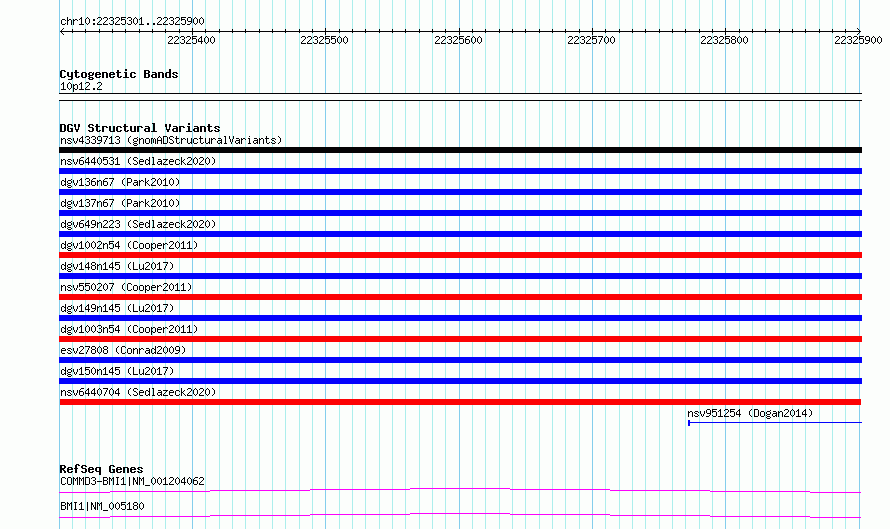
Task: Select variant label dgv649n223 (Sedlazeck2020)
Action: pos(138,224)
